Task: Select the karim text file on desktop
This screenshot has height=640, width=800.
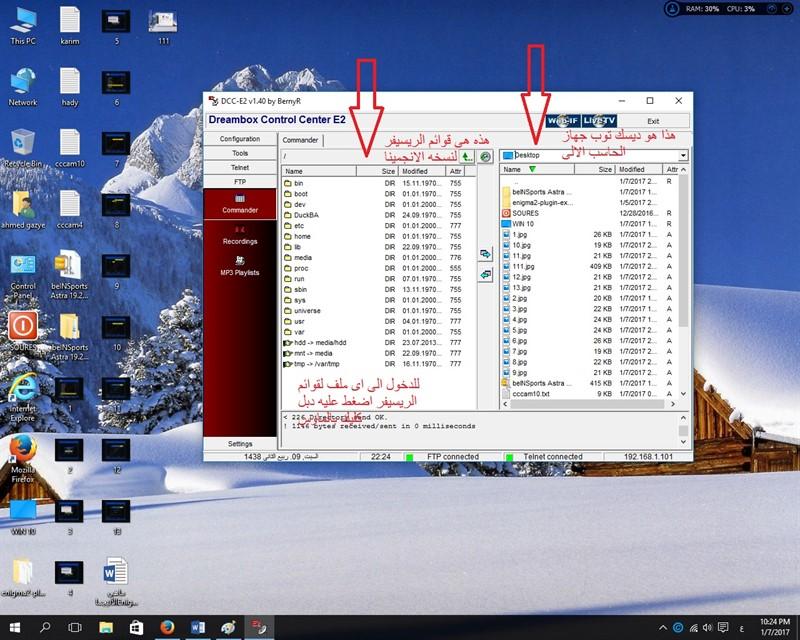Action: pyautogui.click(x=70, y=27)
